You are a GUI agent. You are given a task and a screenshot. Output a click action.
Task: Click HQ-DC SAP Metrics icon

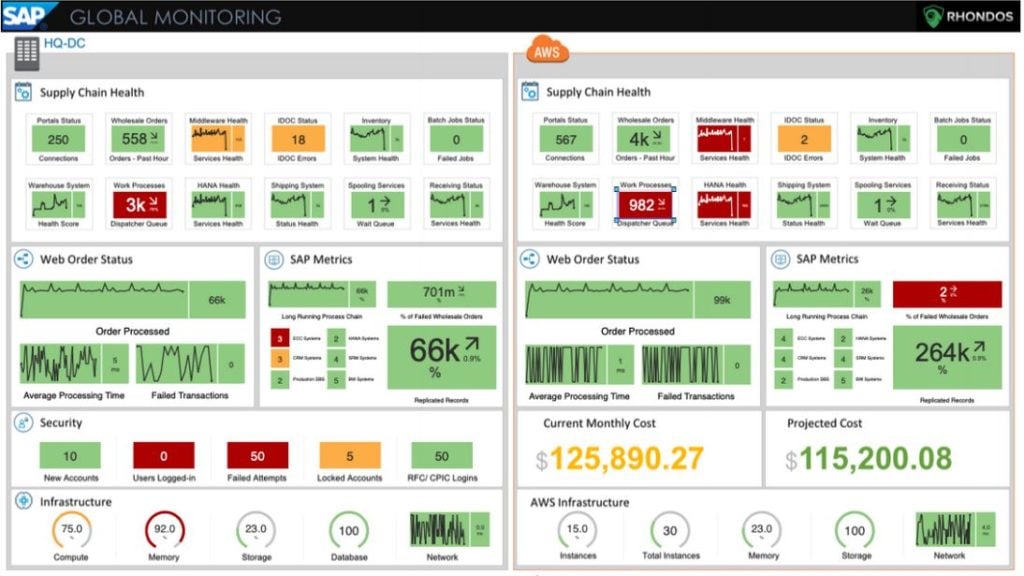274,259
